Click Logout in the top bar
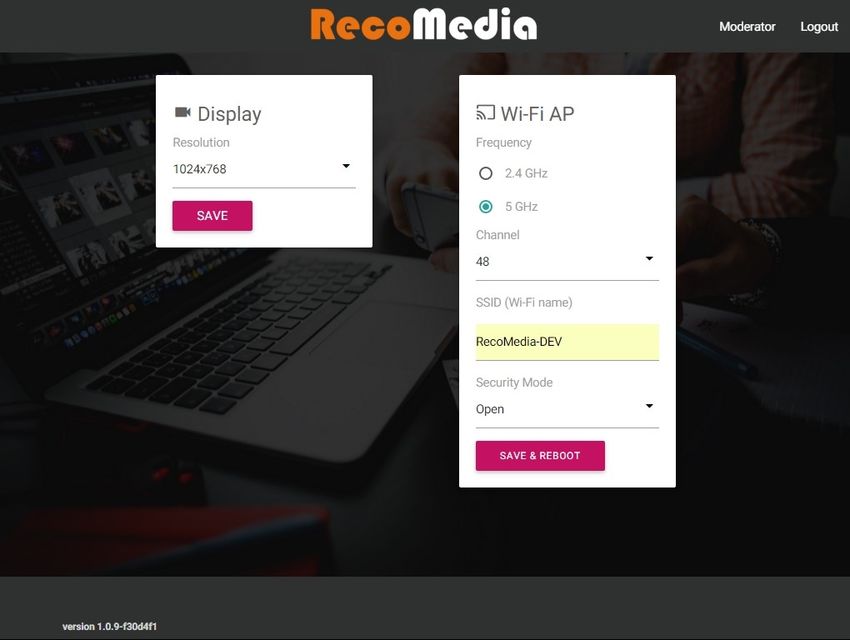 click(819, 27)
